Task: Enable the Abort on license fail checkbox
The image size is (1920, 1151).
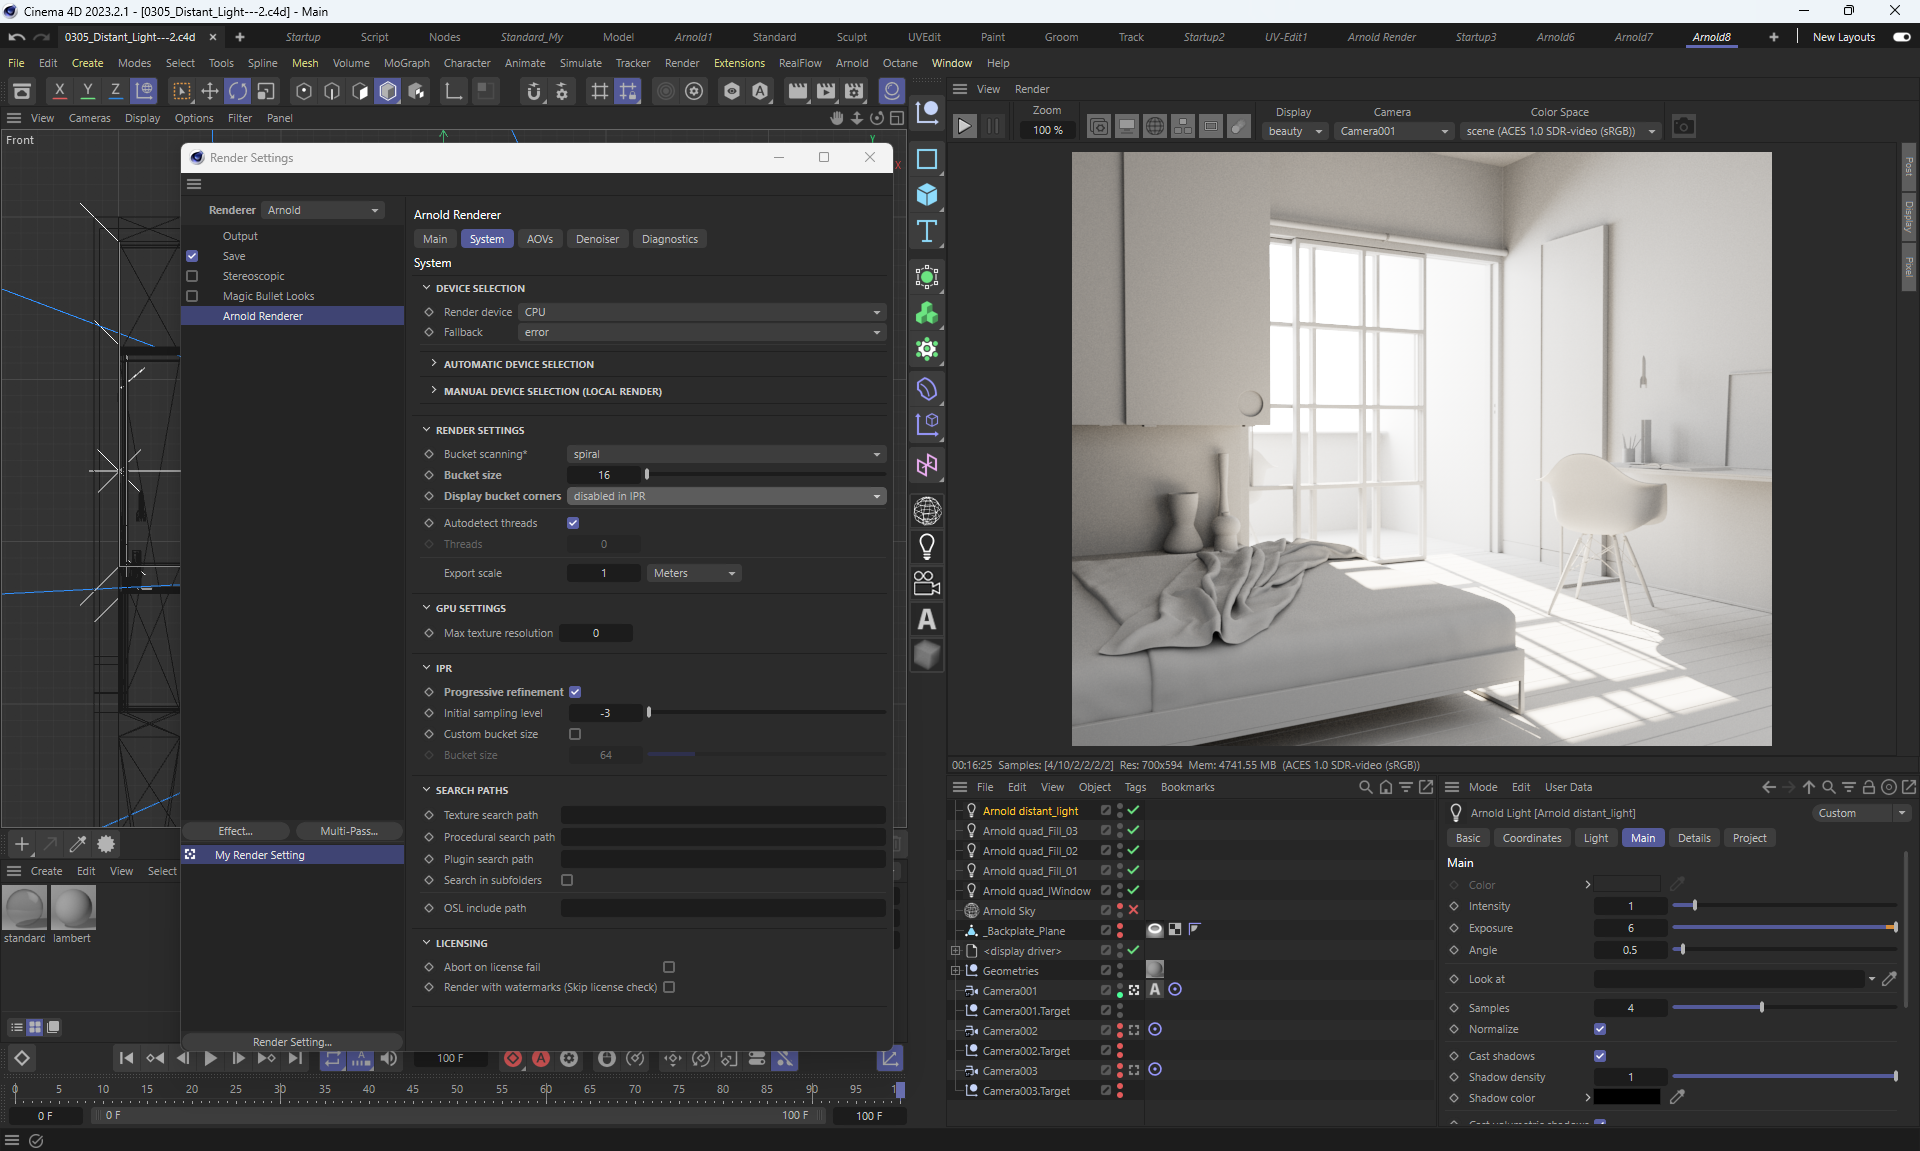Action: pyautogui.click(x=669, y=967)
